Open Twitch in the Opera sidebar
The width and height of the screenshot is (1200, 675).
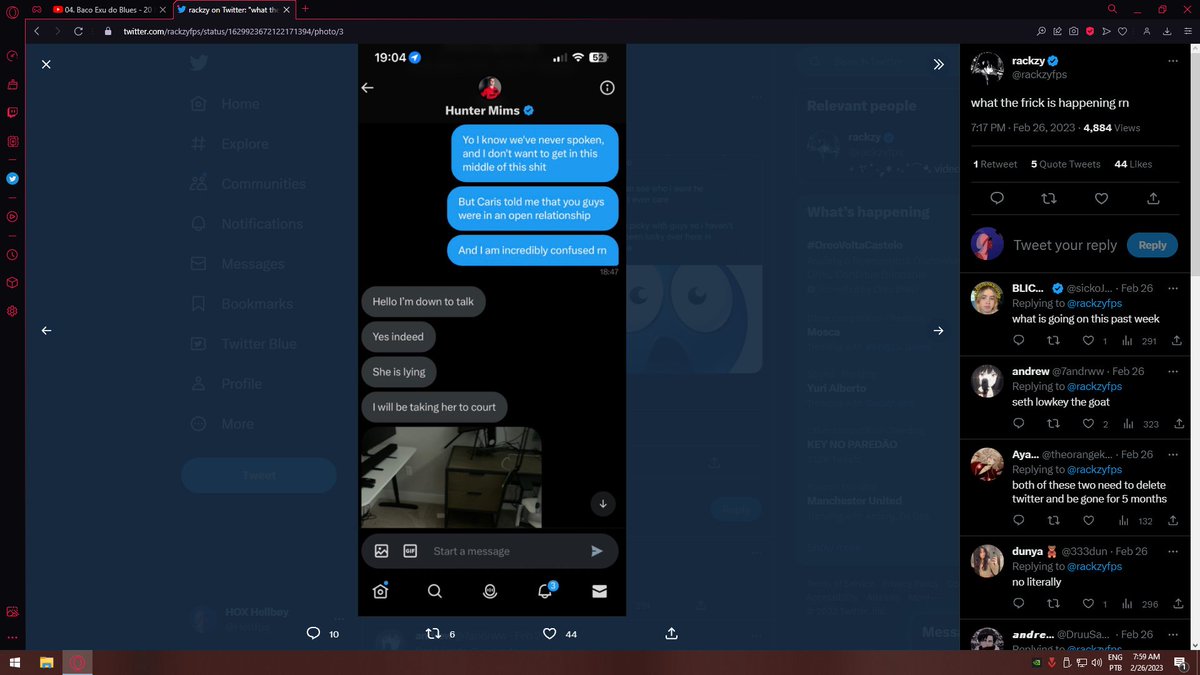(x=12, y=113)
